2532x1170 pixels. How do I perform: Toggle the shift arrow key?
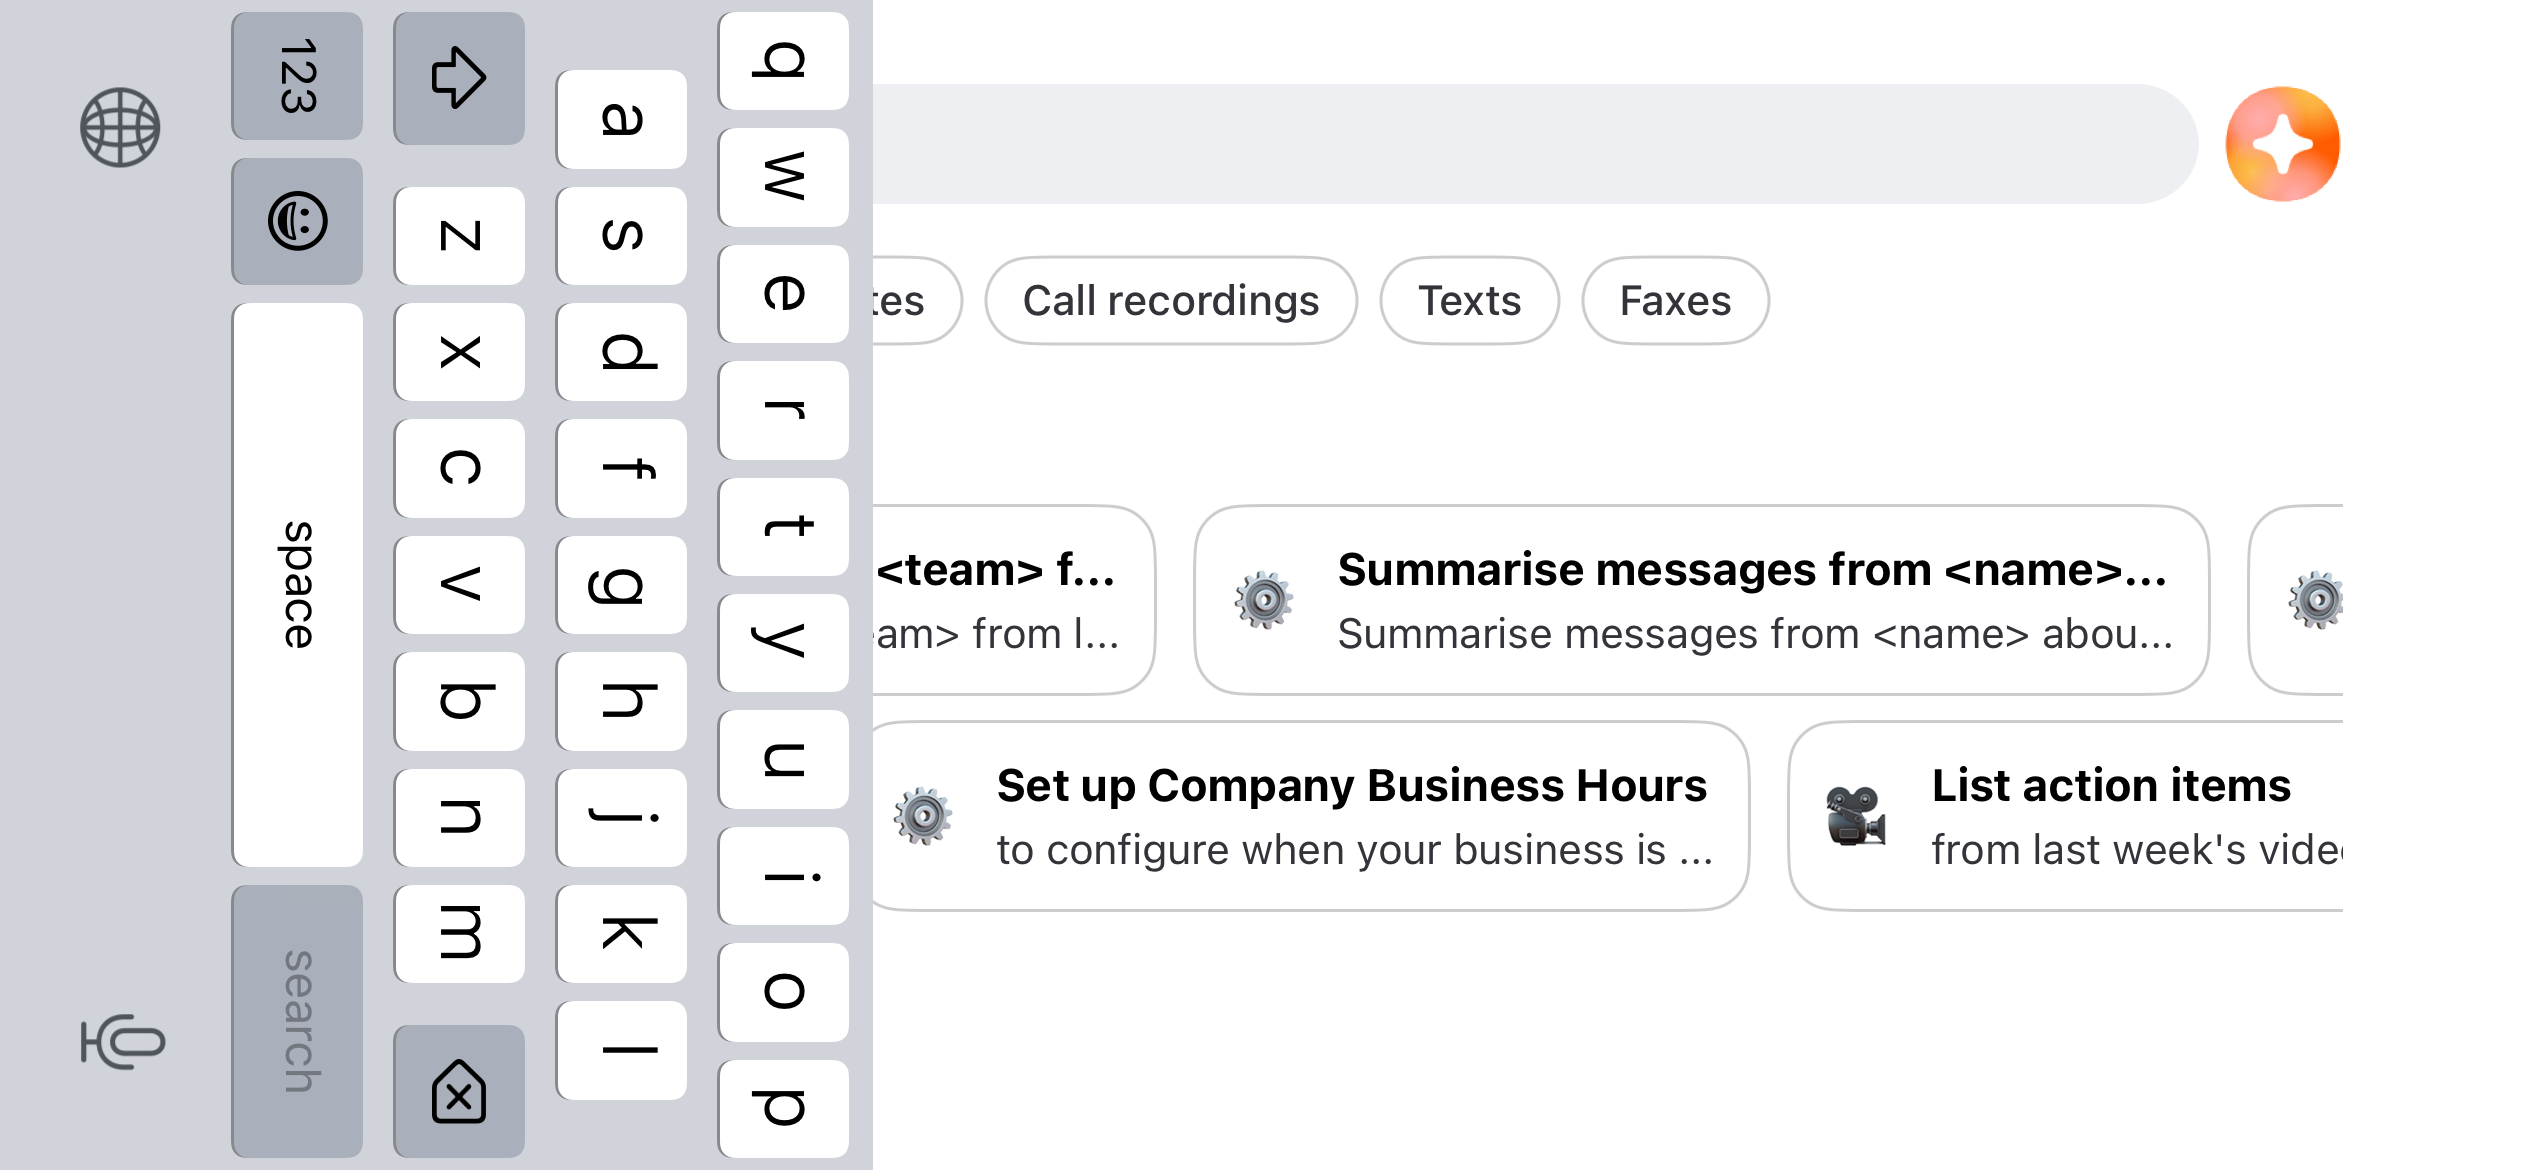(458, 78)
